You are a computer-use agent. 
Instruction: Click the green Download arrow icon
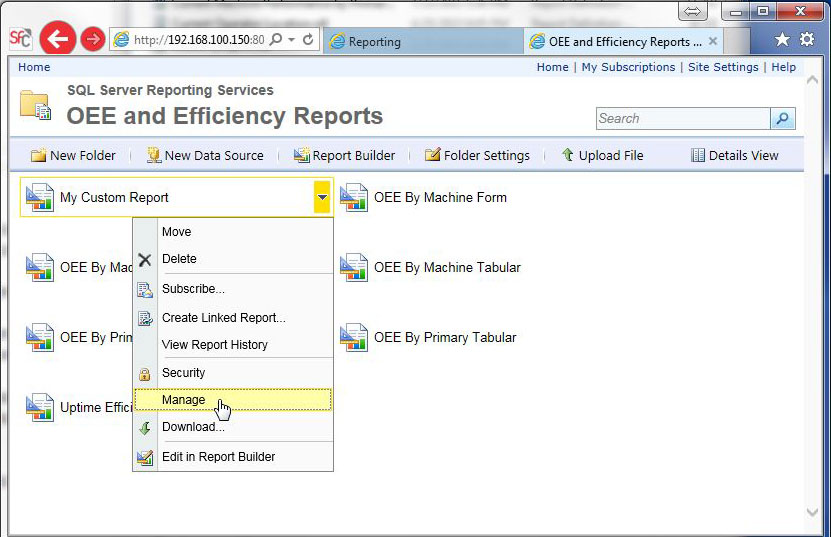tap(145, 428)
